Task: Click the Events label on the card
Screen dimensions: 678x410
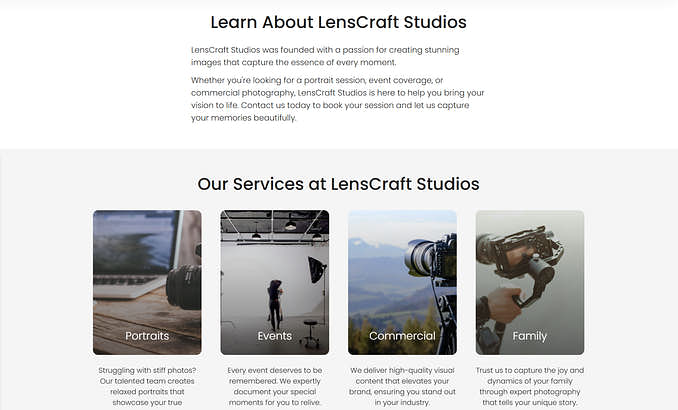Action: [x=275, y=336]
